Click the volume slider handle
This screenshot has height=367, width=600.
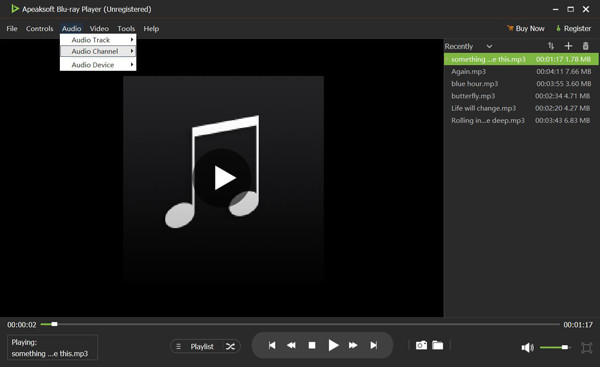pos(565,347)
